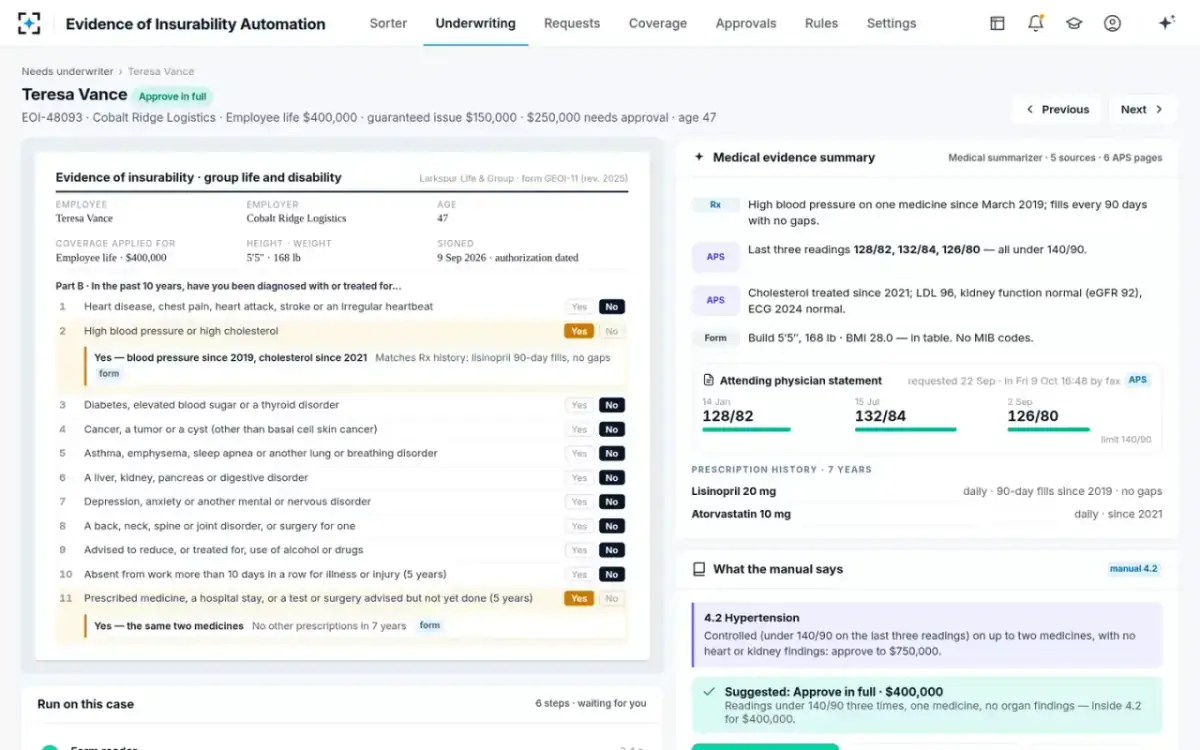Click the 126/80 reading bar
This screenshot has height=750, width=1200.
point(1048,429)
